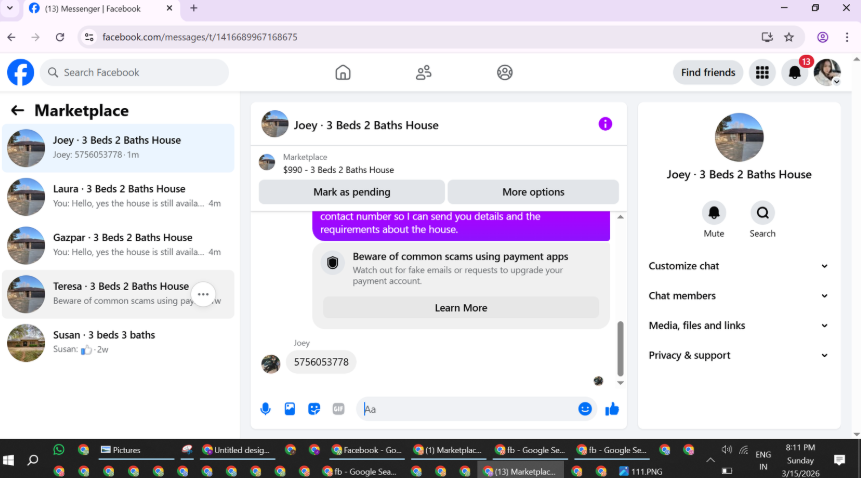The width and height of the screenshot is (861, 478).
Task: Expand Privacy & support section
Action: 739,356
